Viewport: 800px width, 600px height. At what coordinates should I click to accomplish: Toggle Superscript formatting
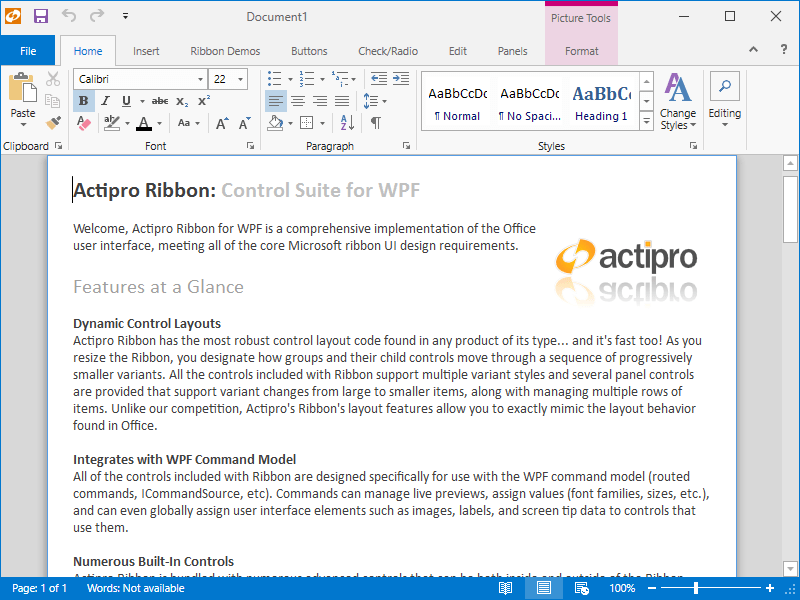[x=204, y=101]
